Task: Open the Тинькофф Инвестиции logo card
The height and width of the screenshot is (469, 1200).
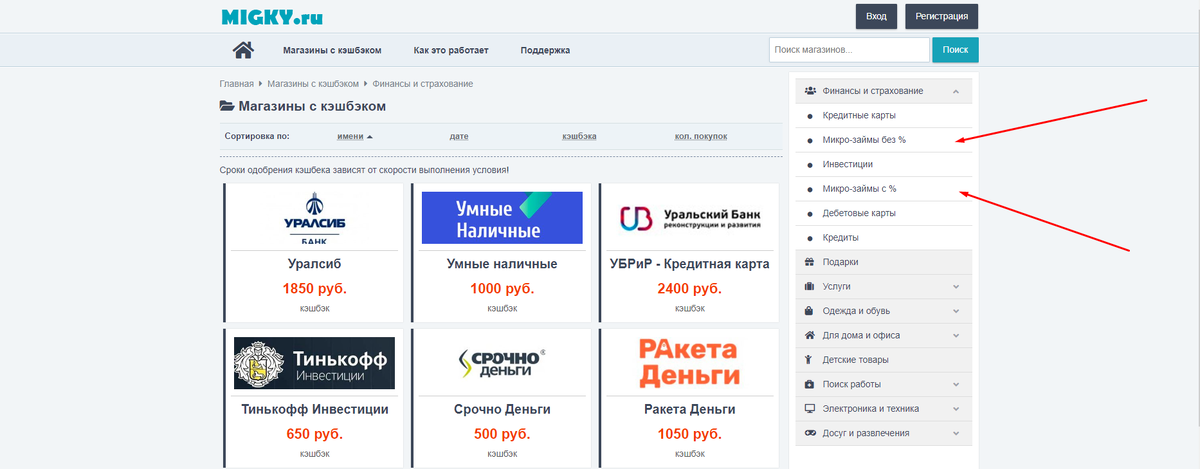Action: [314, 363]
